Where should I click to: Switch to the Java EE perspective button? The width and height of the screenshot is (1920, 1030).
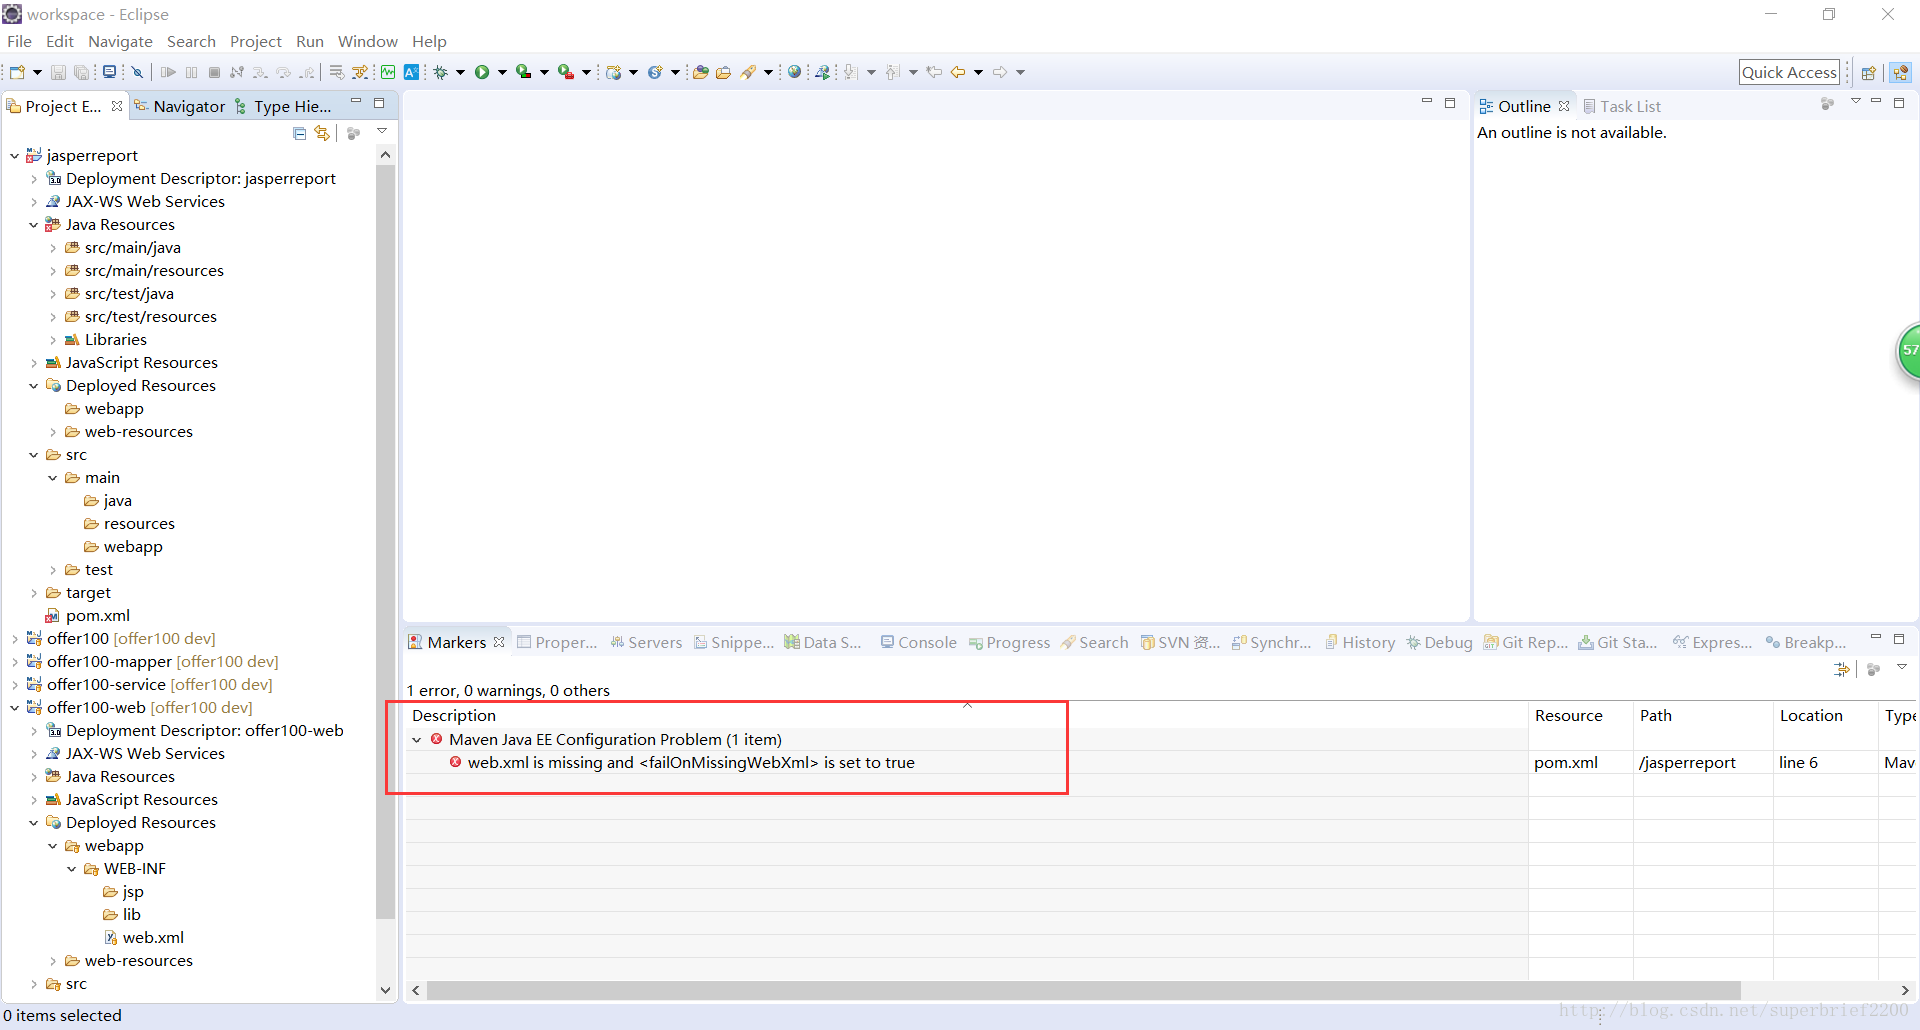point(1900,72)
